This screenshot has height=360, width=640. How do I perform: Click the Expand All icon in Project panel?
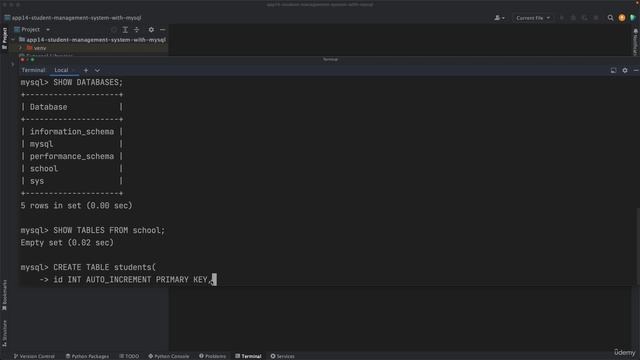tap(125, 30)
